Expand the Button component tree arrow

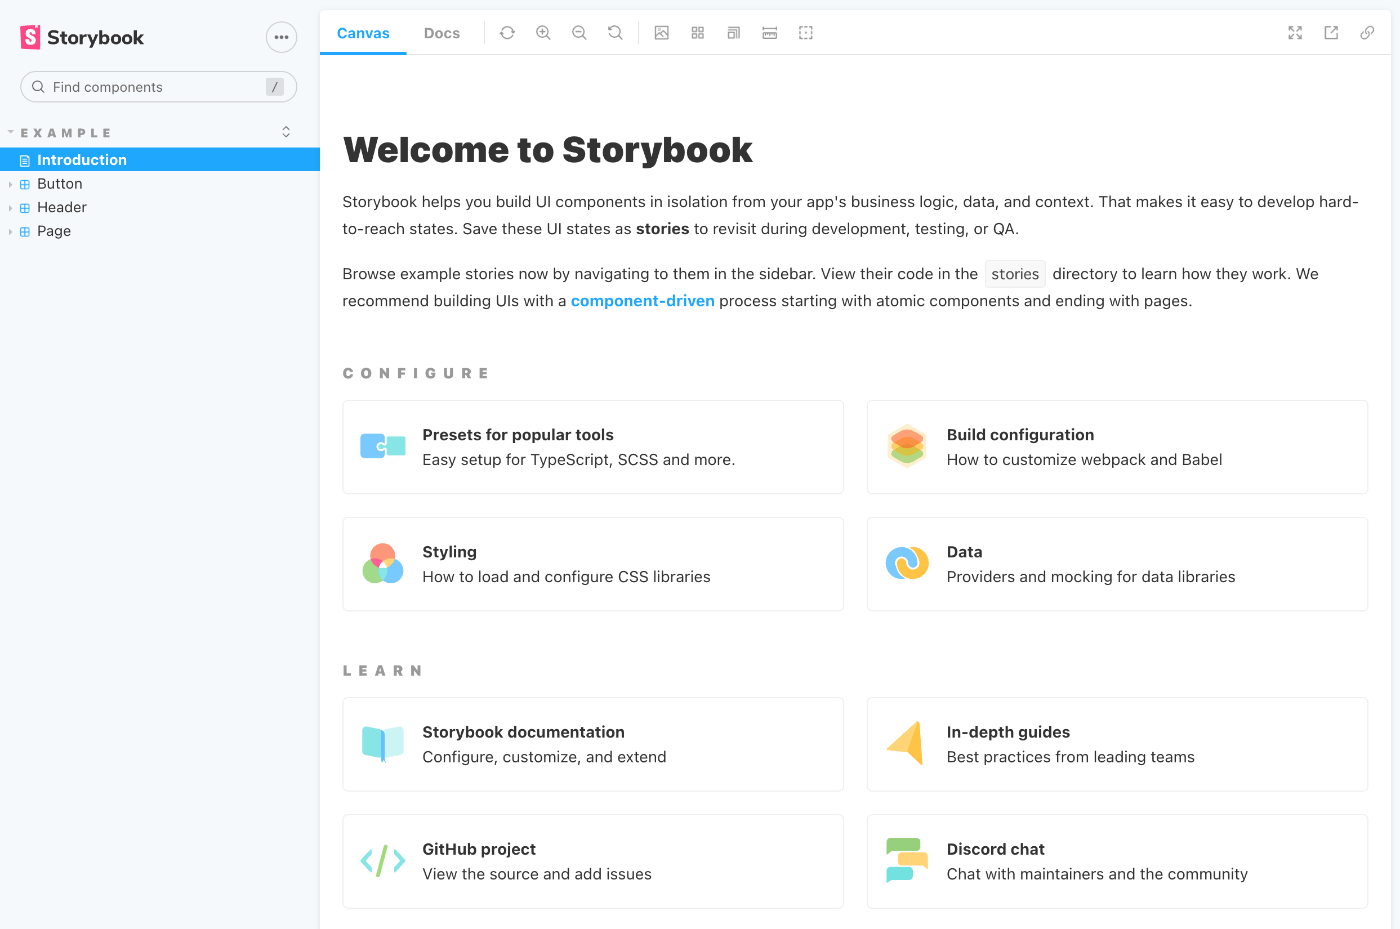[11, 184]
